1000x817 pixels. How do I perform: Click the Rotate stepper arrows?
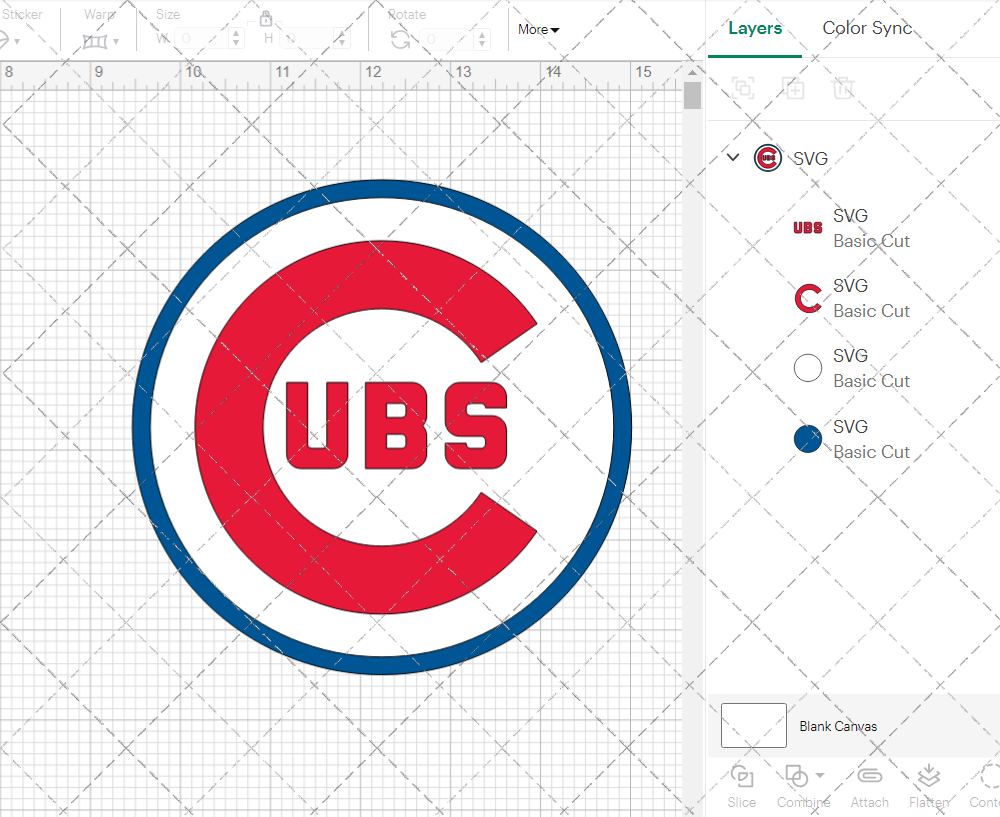(482, 40)
